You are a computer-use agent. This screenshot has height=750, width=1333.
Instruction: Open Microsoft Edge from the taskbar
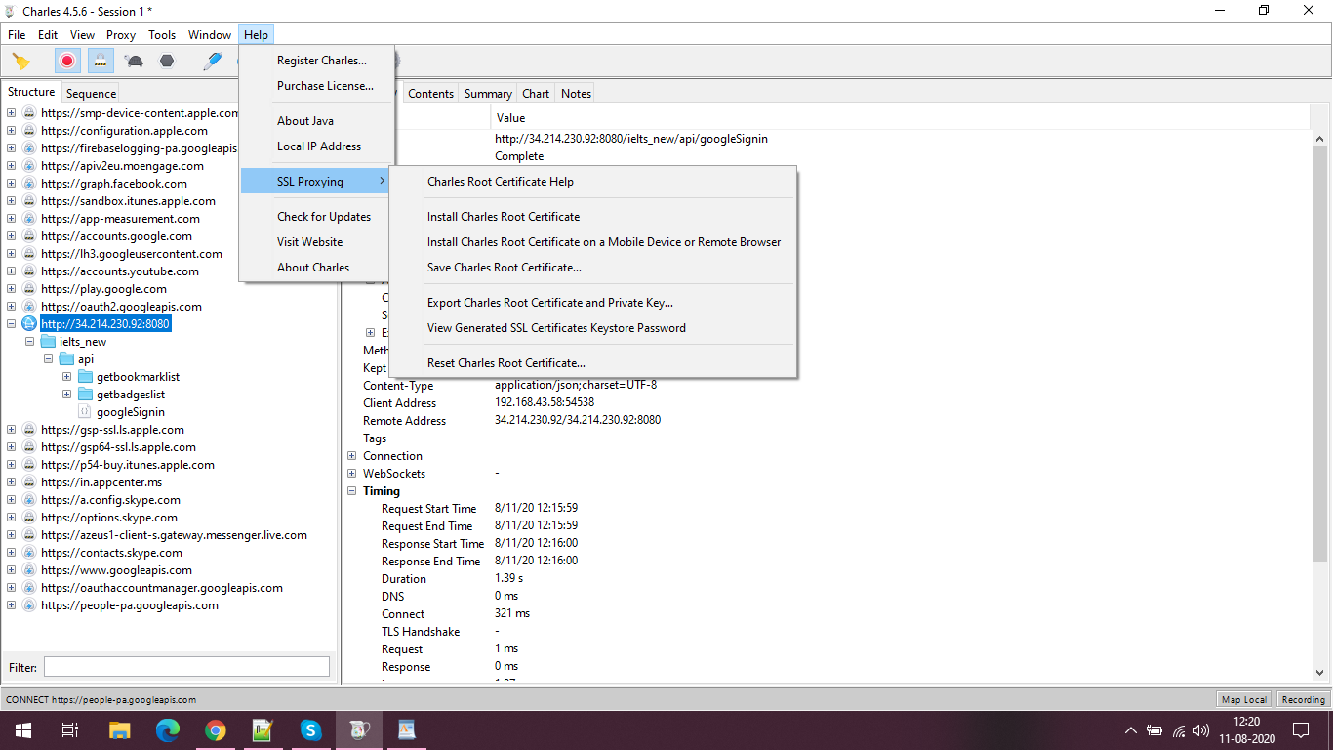167,730
